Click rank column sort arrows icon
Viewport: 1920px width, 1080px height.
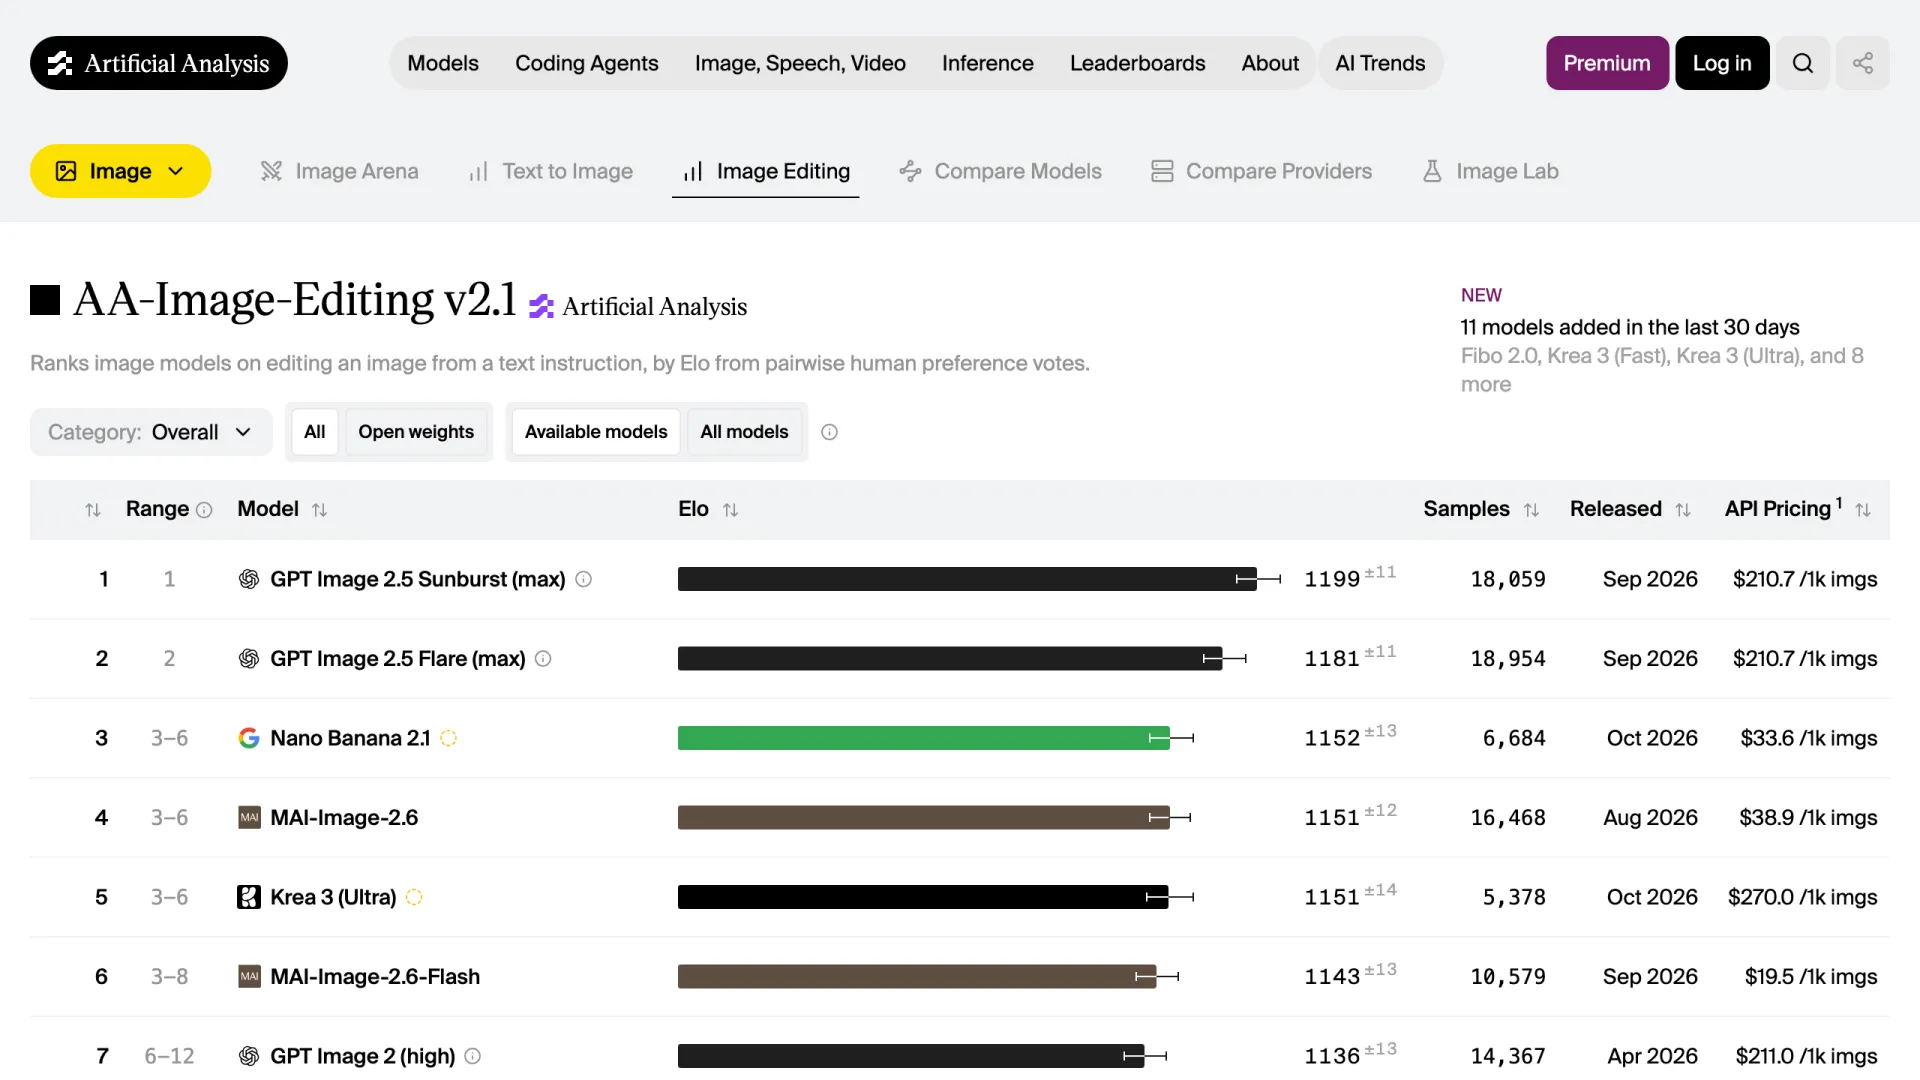click(93, 510)
